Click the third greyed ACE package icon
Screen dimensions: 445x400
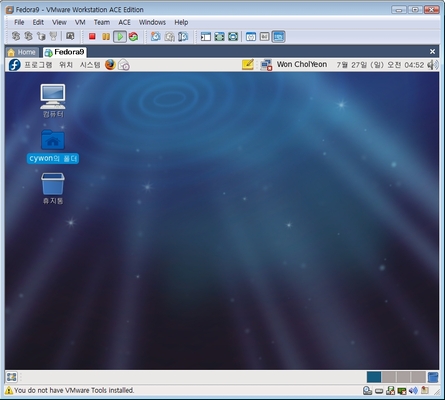pyautogui.click(x=41, y=36)
